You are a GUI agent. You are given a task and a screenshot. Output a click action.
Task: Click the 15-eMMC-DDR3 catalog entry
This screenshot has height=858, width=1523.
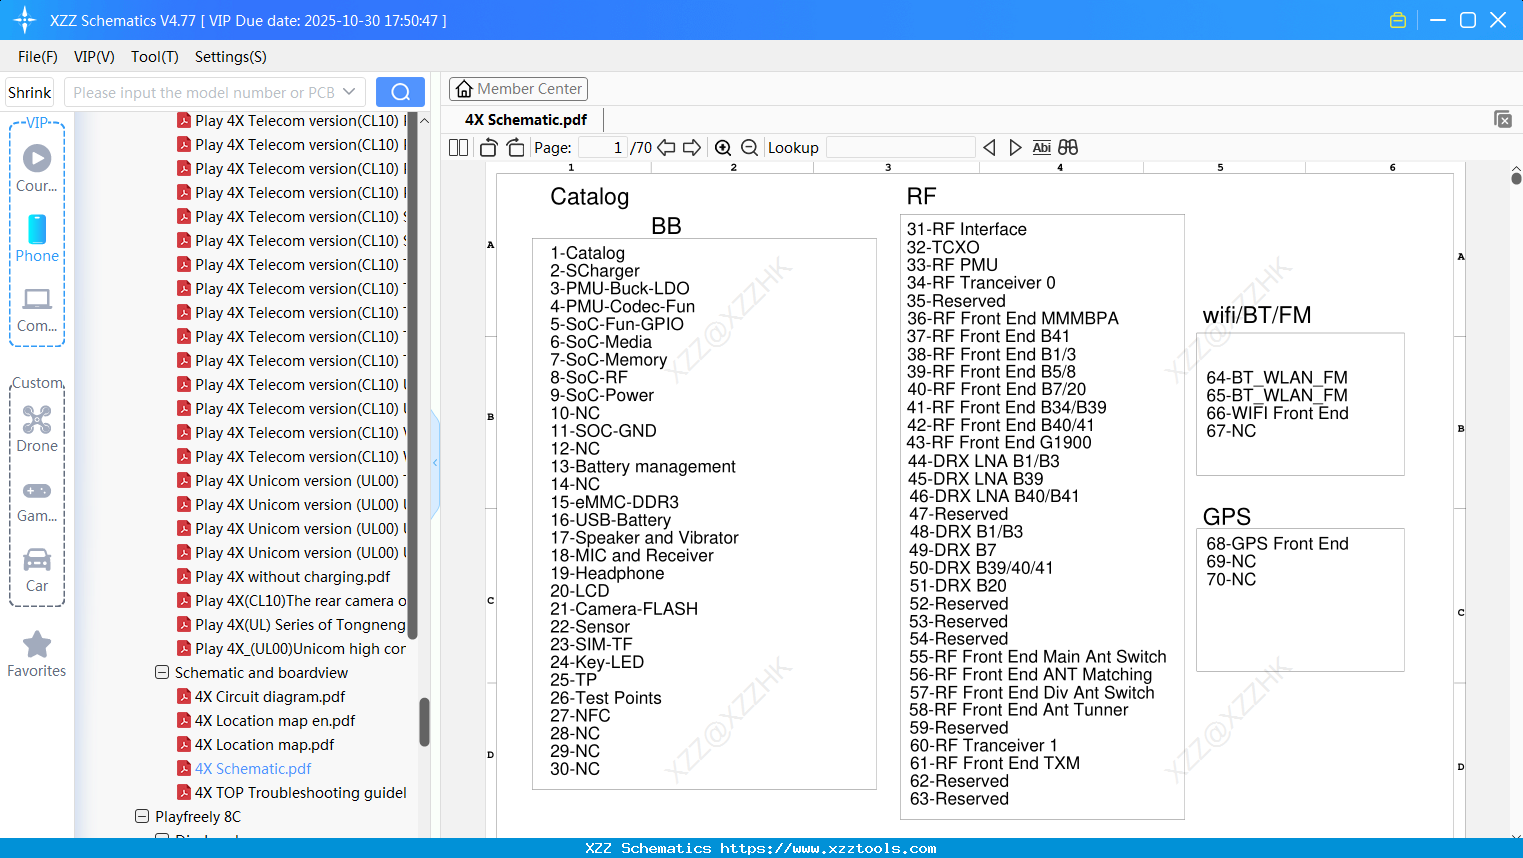614,502
